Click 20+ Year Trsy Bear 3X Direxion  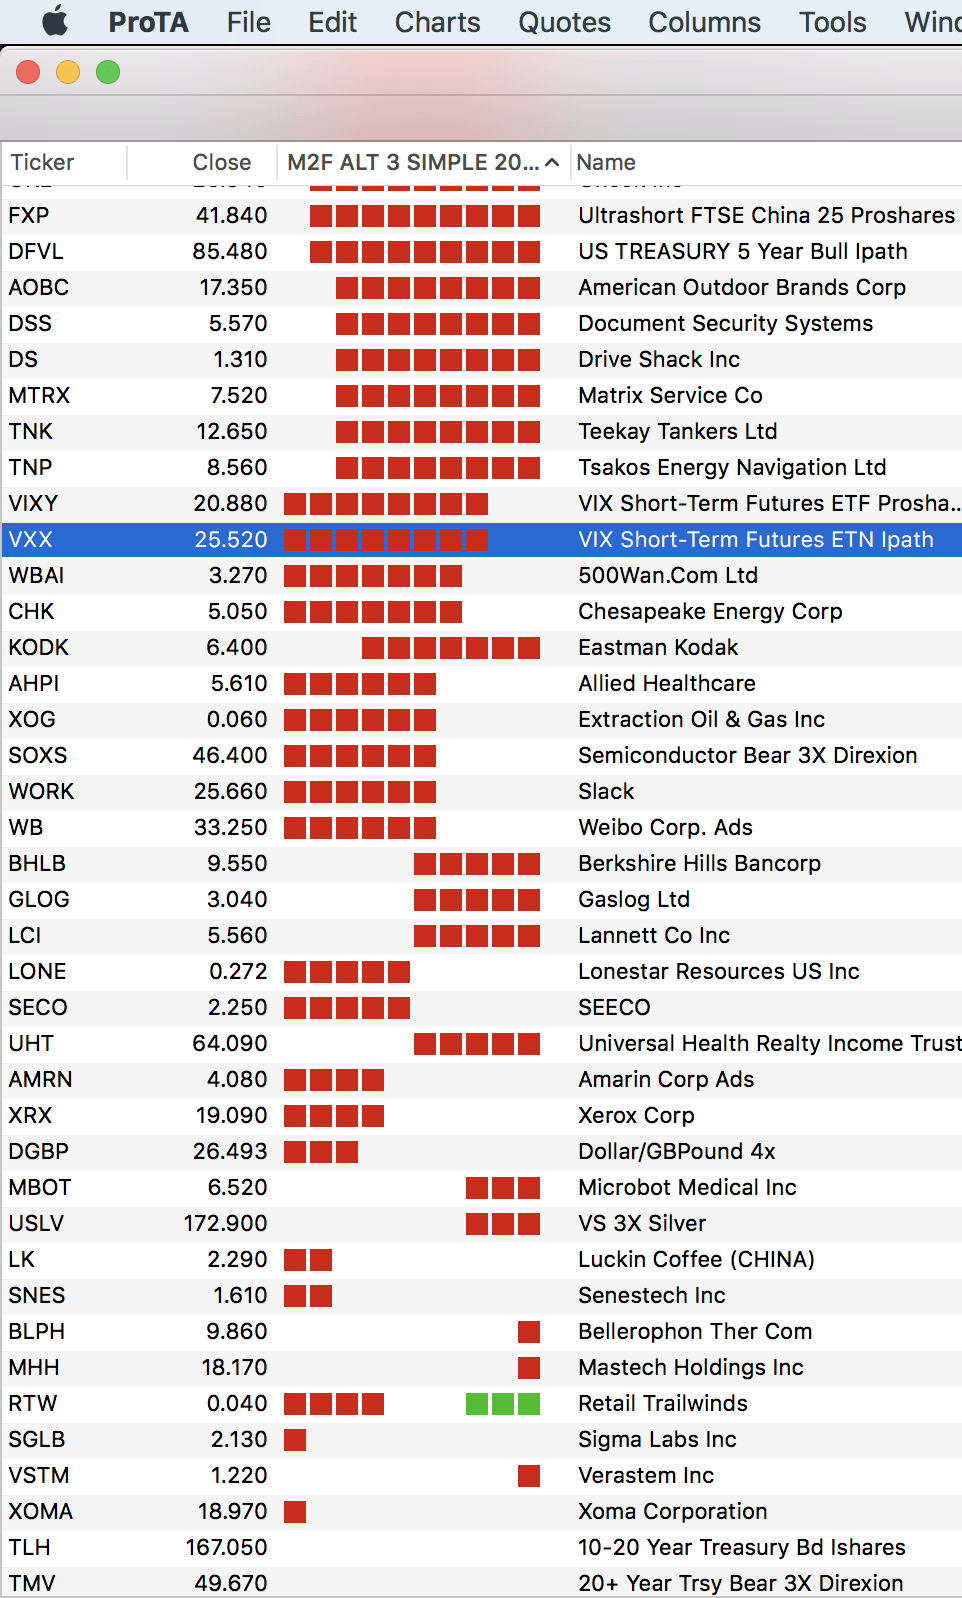(x=740, y=1583)
